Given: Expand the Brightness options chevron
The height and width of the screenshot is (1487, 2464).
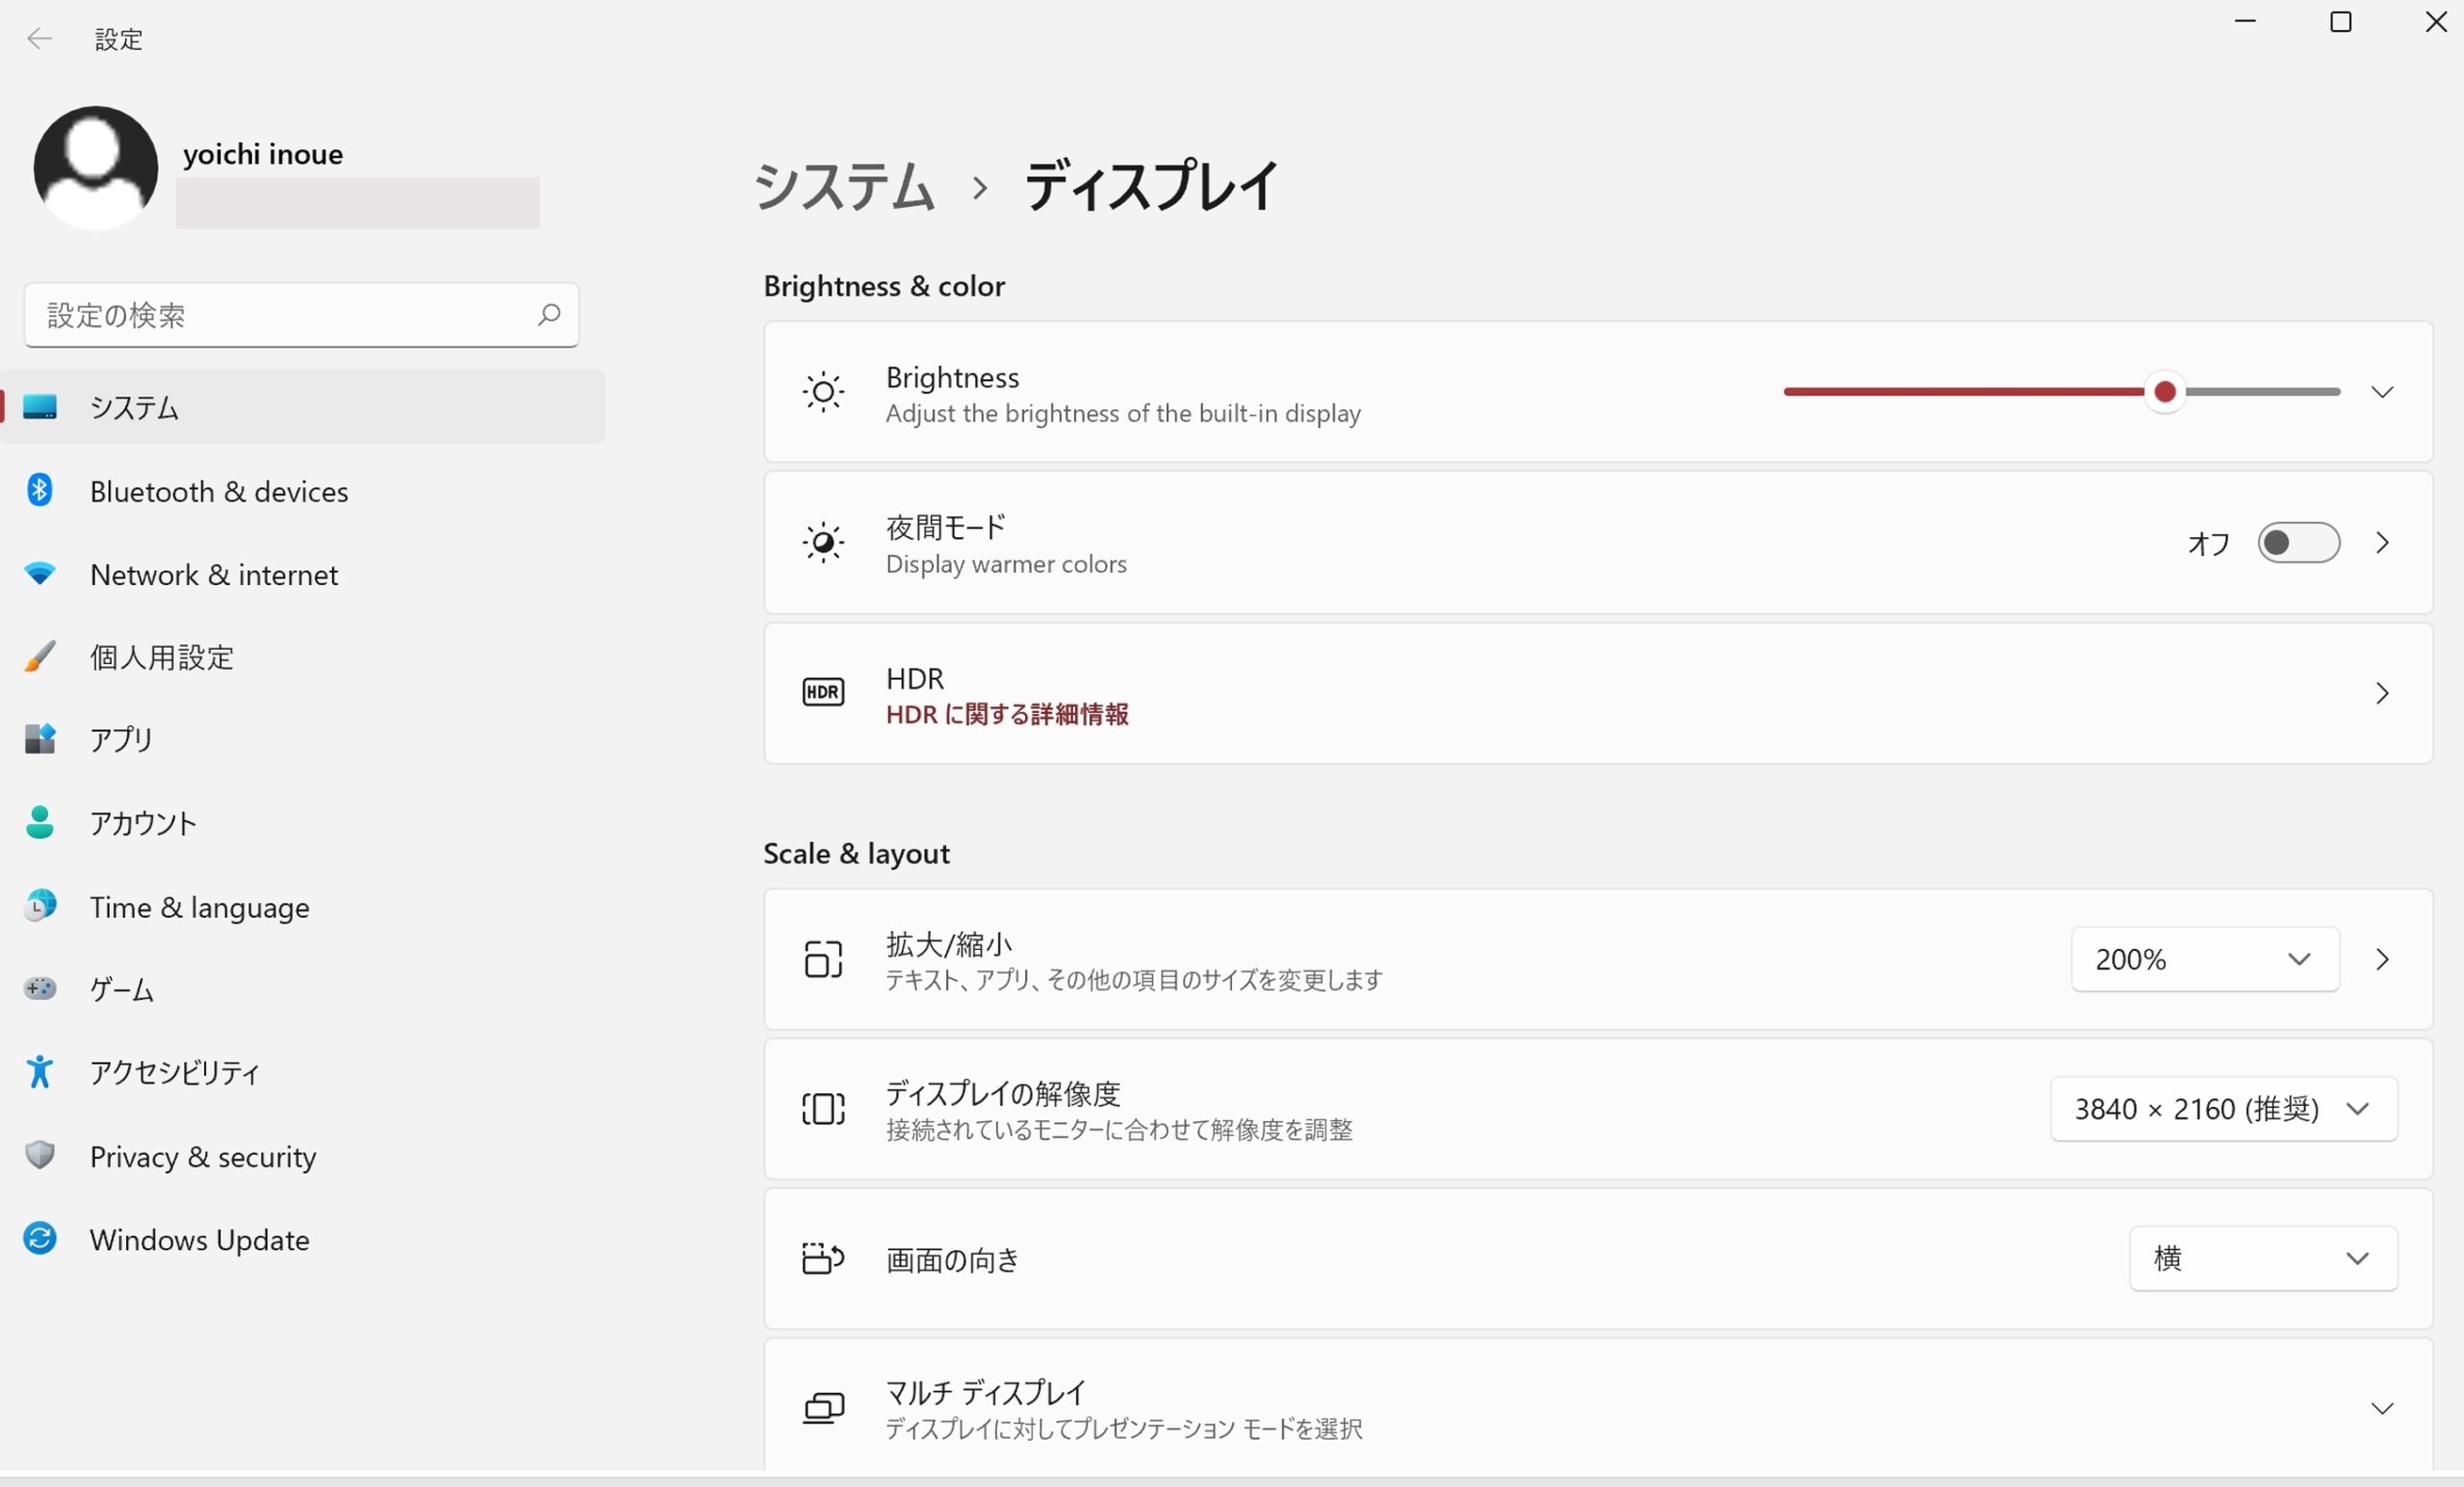Looking at the screenshot, I should [2382, 392].
